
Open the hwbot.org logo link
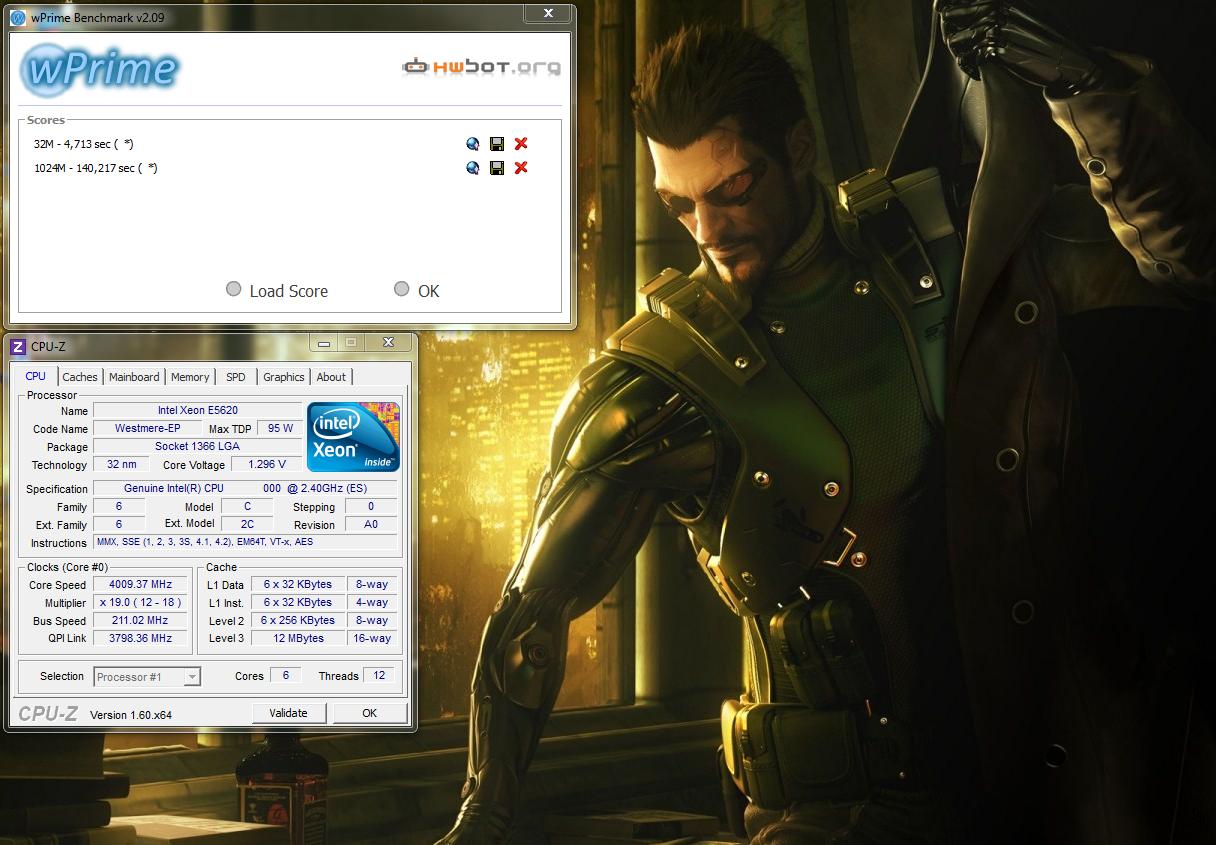[481, 67]
